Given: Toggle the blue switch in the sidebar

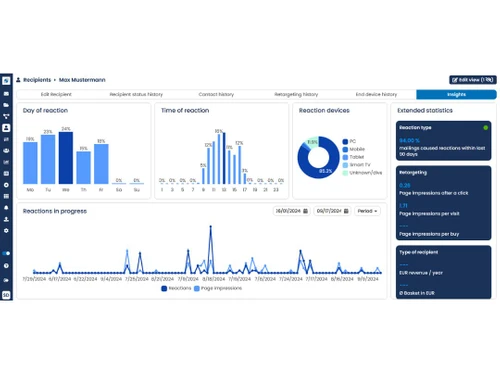Looking at the screenshot, I should tap(6, 253).
